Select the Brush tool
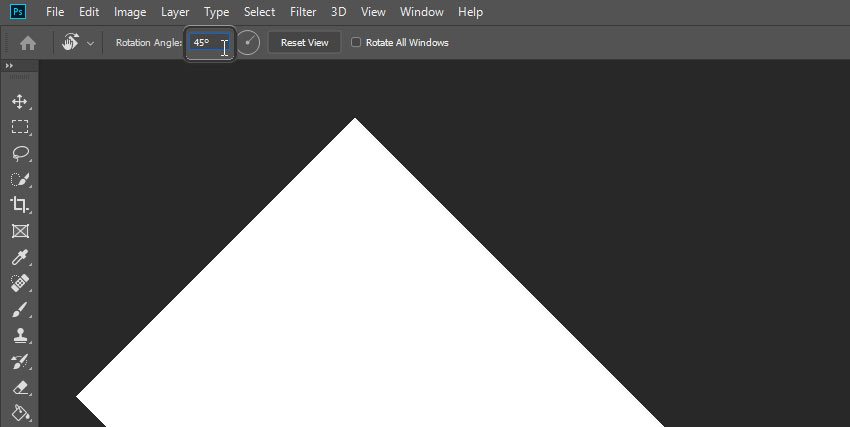 tap(20, 309)
